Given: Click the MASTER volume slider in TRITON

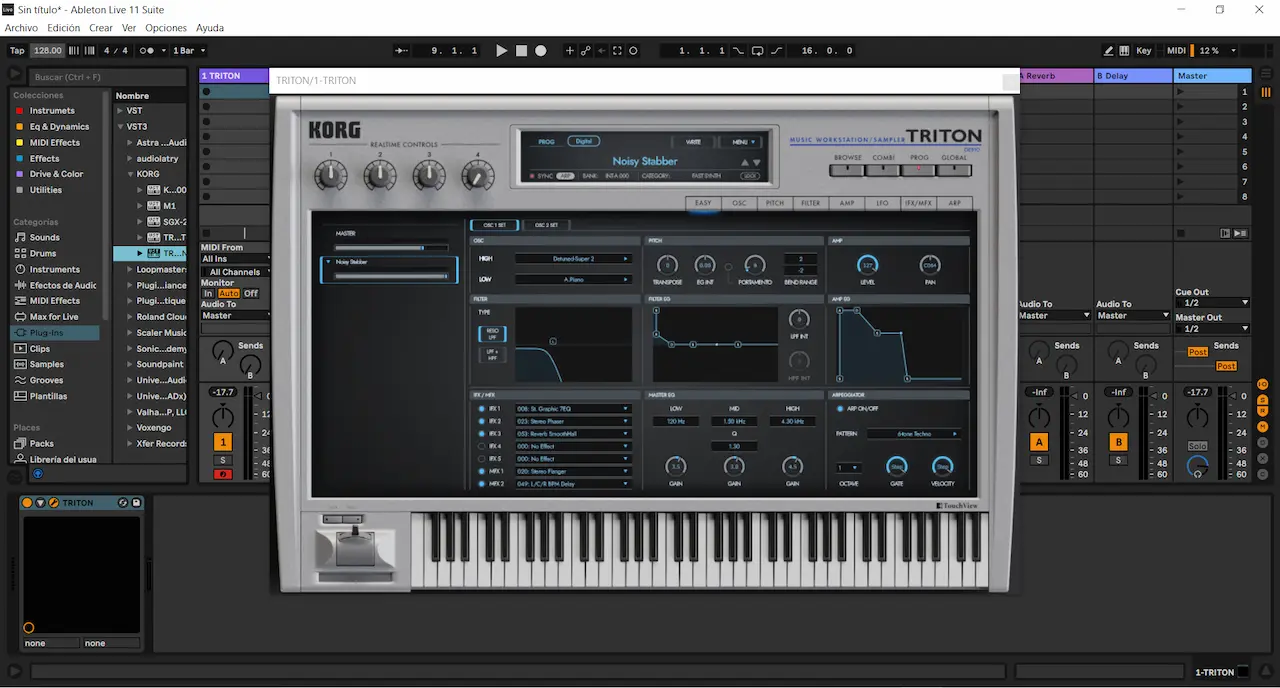Looking at the screenshot, I should 392,247.
